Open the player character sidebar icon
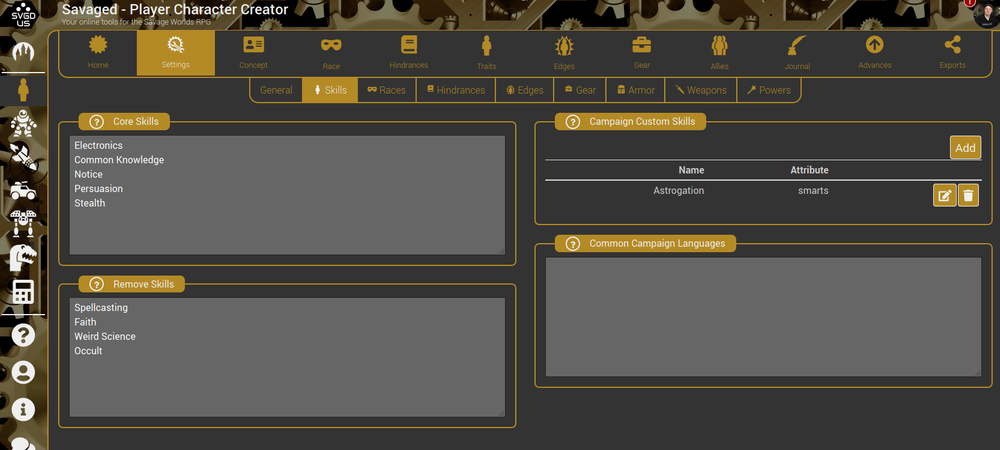This screenshot has height=450, width=1000. click(24, 90)
